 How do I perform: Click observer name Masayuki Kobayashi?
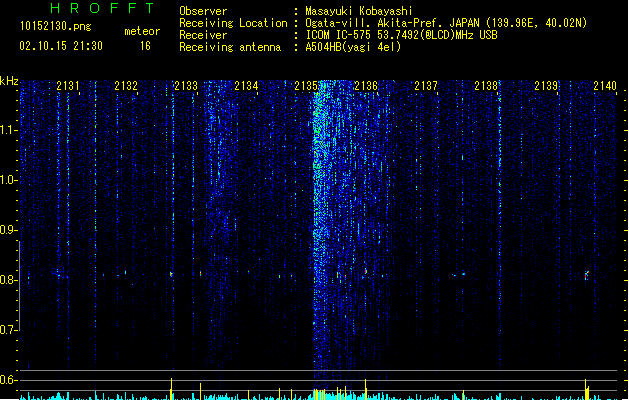tap(359, 11)
